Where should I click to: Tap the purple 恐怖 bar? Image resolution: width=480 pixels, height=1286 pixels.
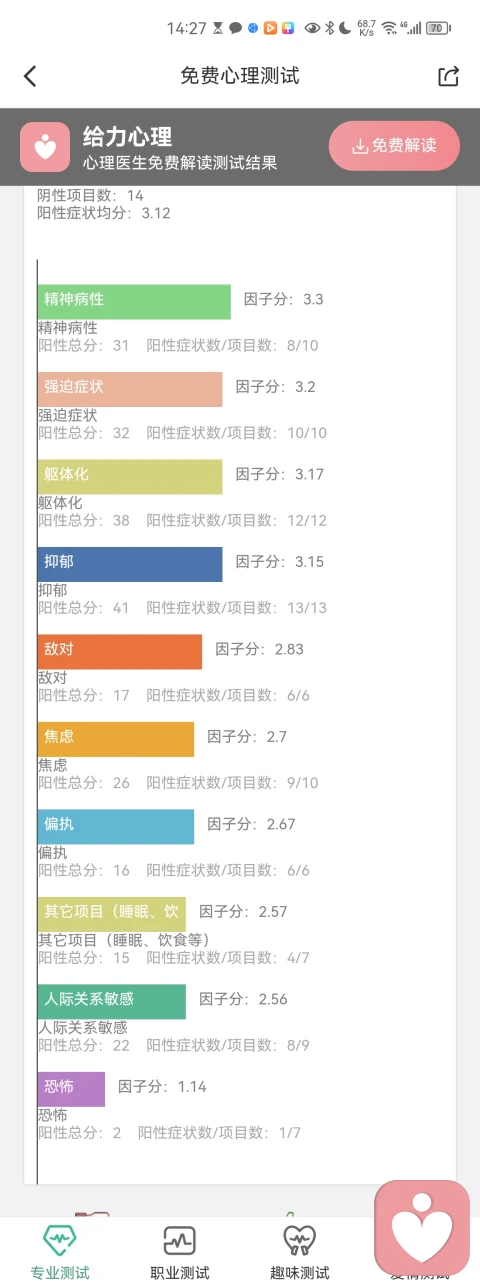point(71,1089)
